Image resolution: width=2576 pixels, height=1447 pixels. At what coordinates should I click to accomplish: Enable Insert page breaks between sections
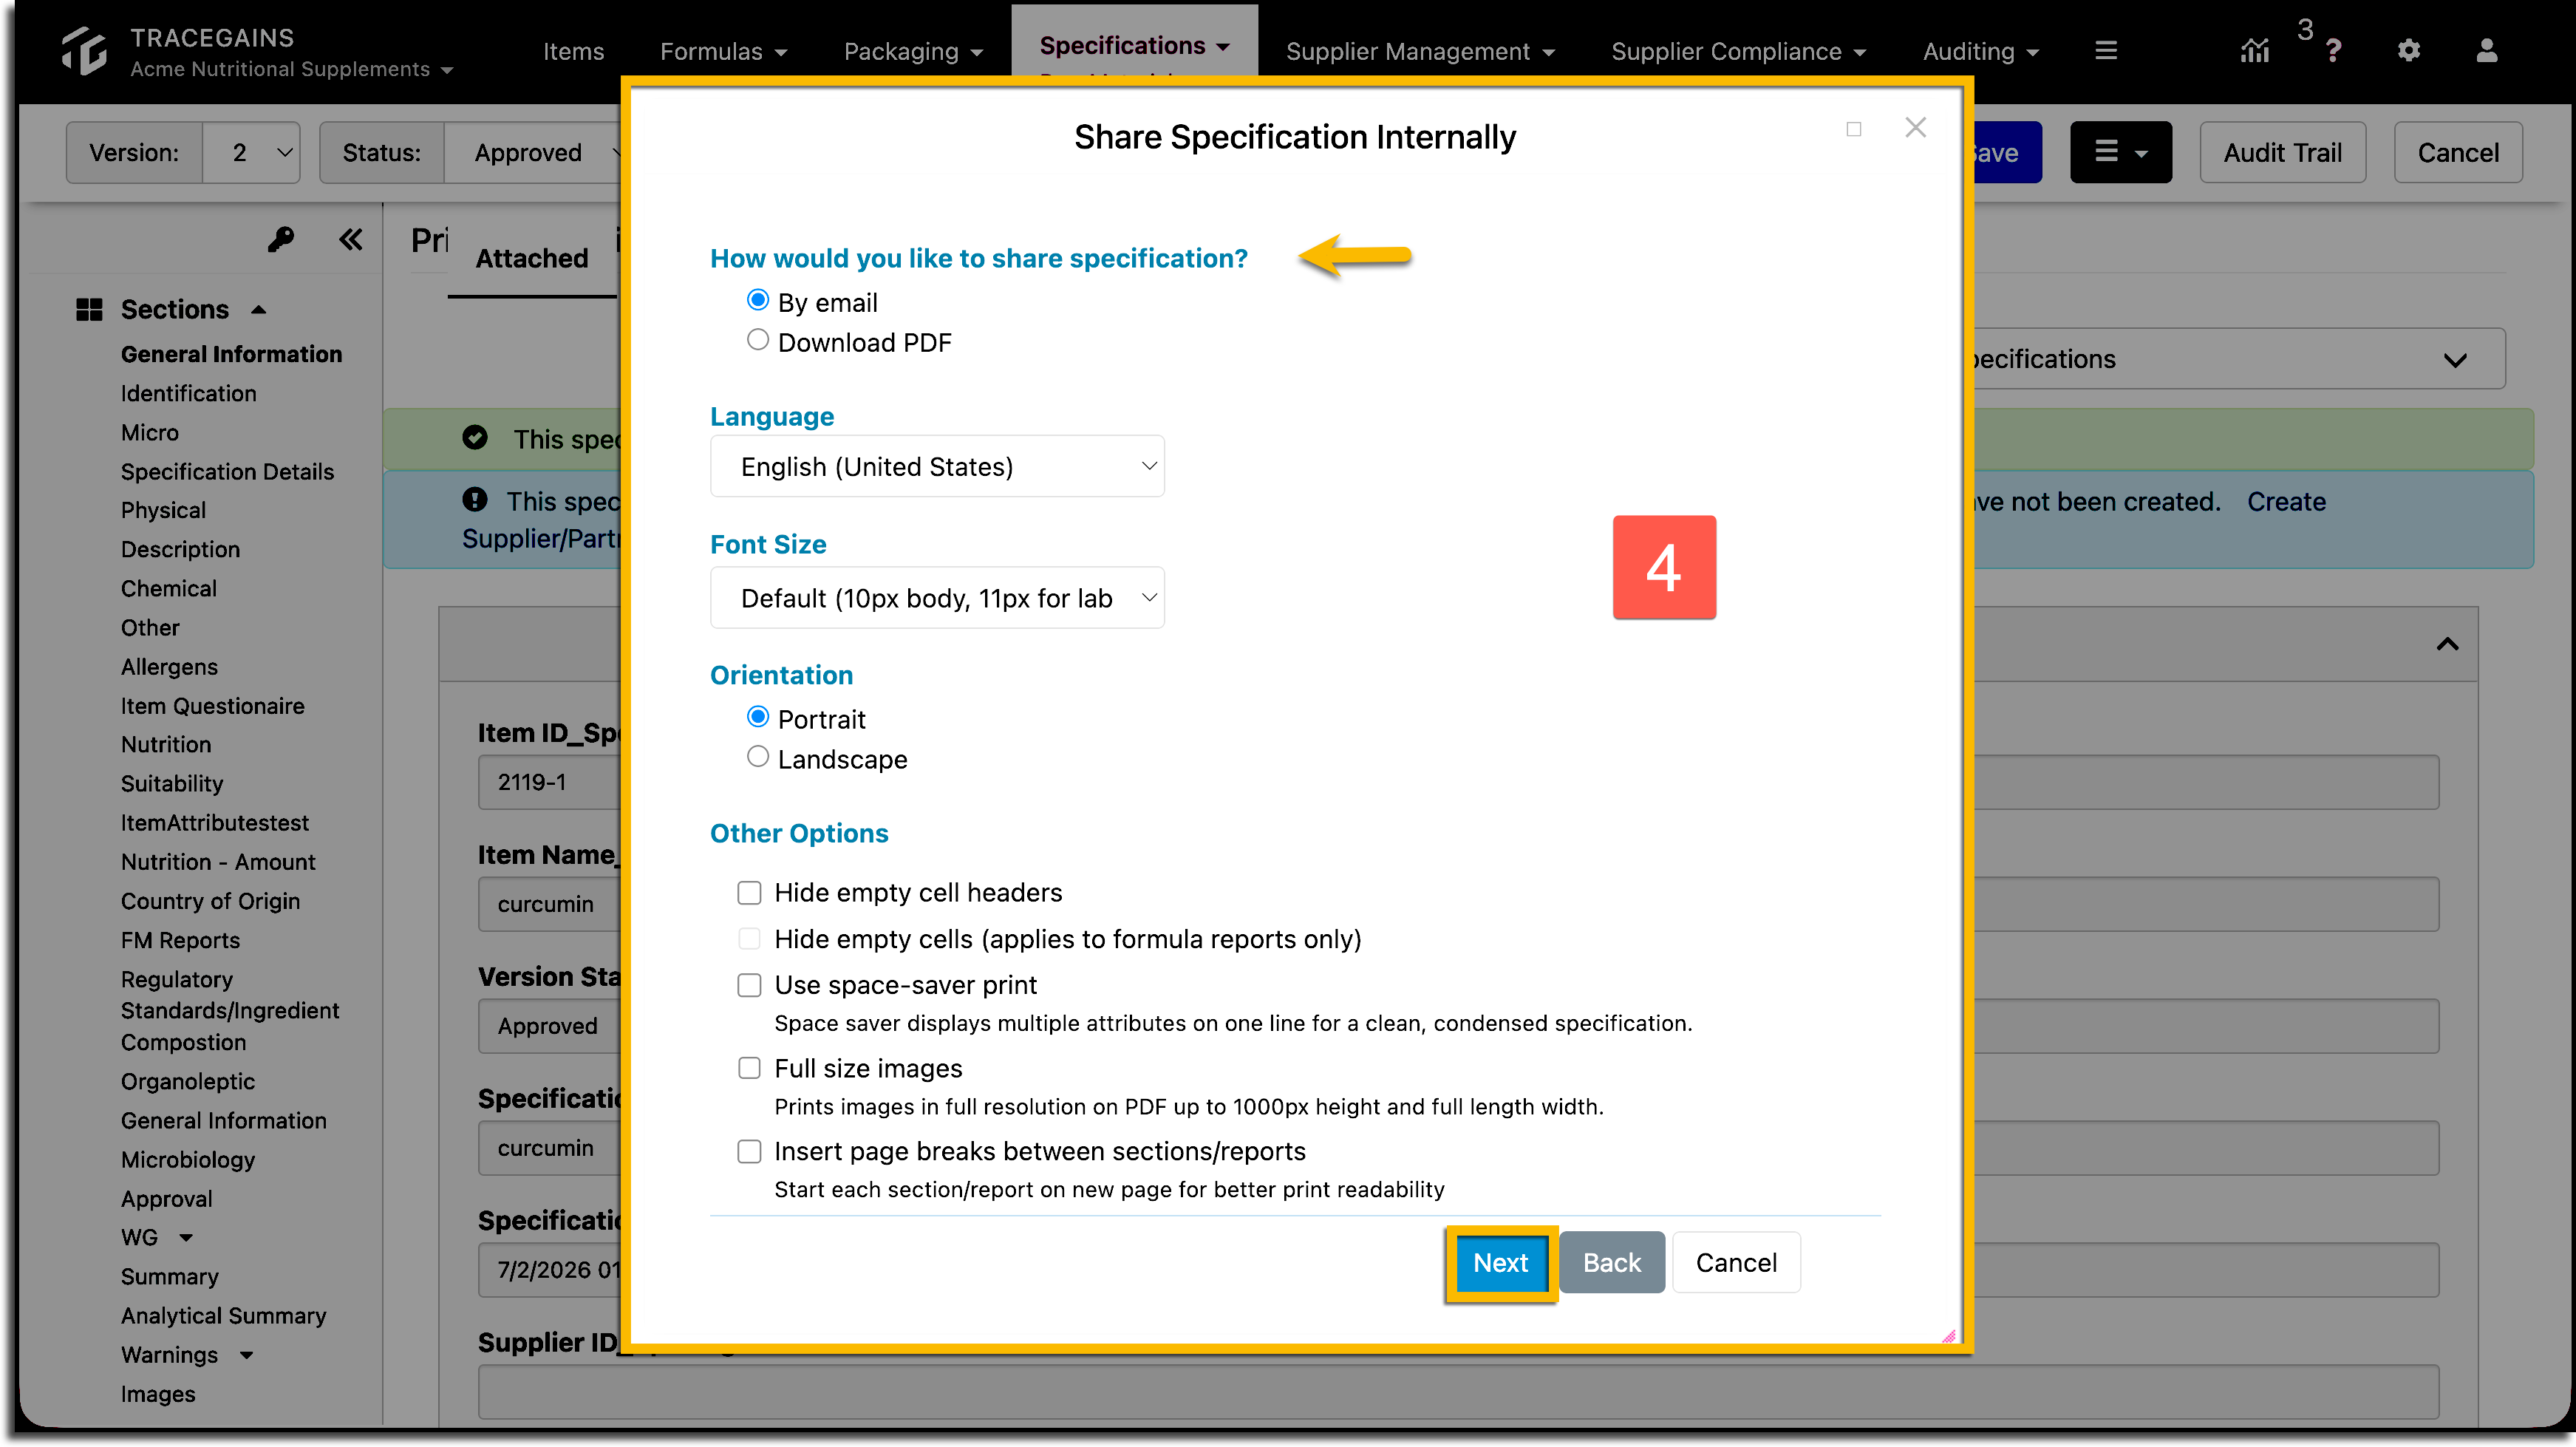(749, 1151)
